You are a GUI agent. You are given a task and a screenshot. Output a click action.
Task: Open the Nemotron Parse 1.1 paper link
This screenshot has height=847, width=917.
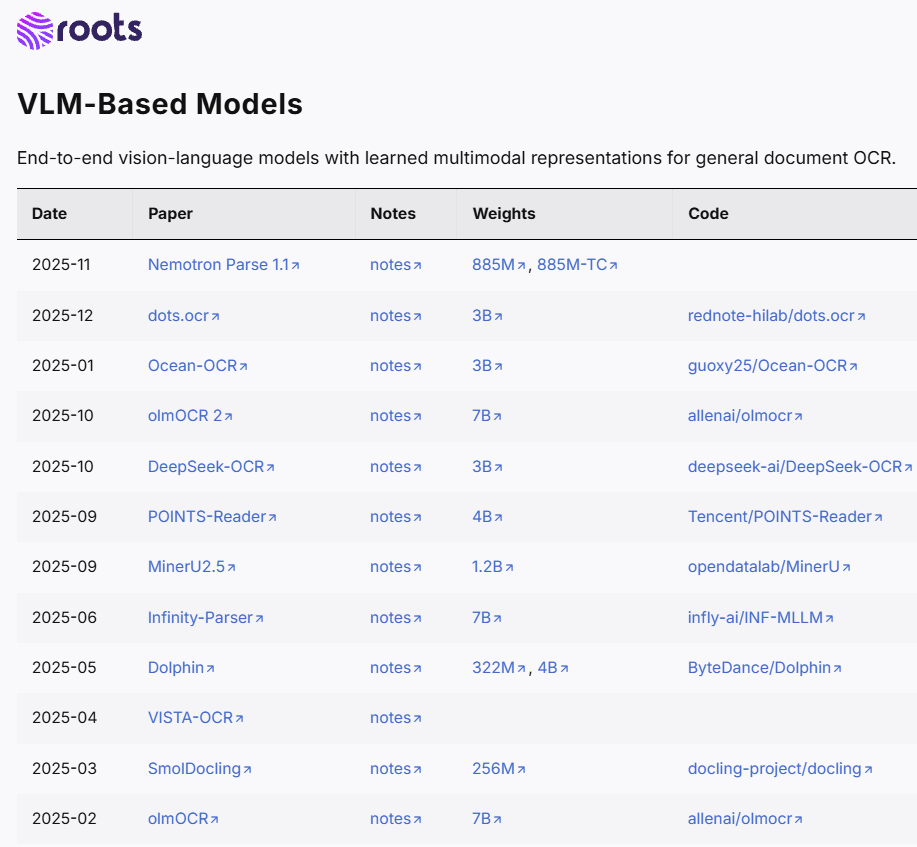point(216,264)
